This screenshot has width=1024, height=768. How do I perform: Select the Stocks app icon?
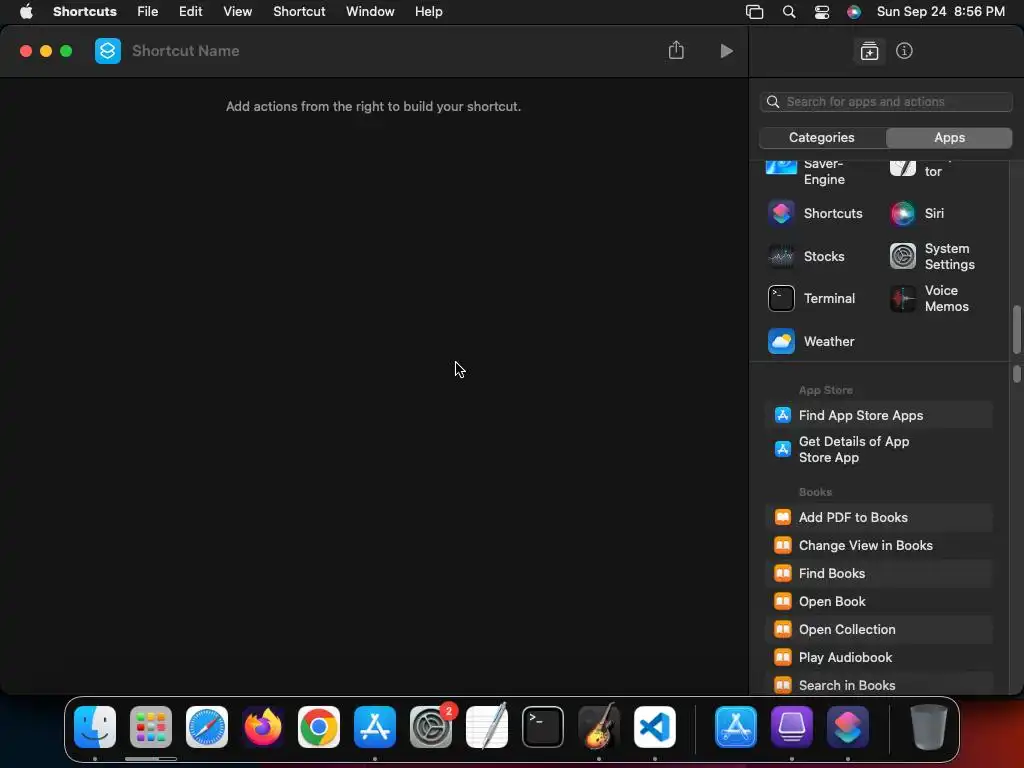(x=781, y=257)
